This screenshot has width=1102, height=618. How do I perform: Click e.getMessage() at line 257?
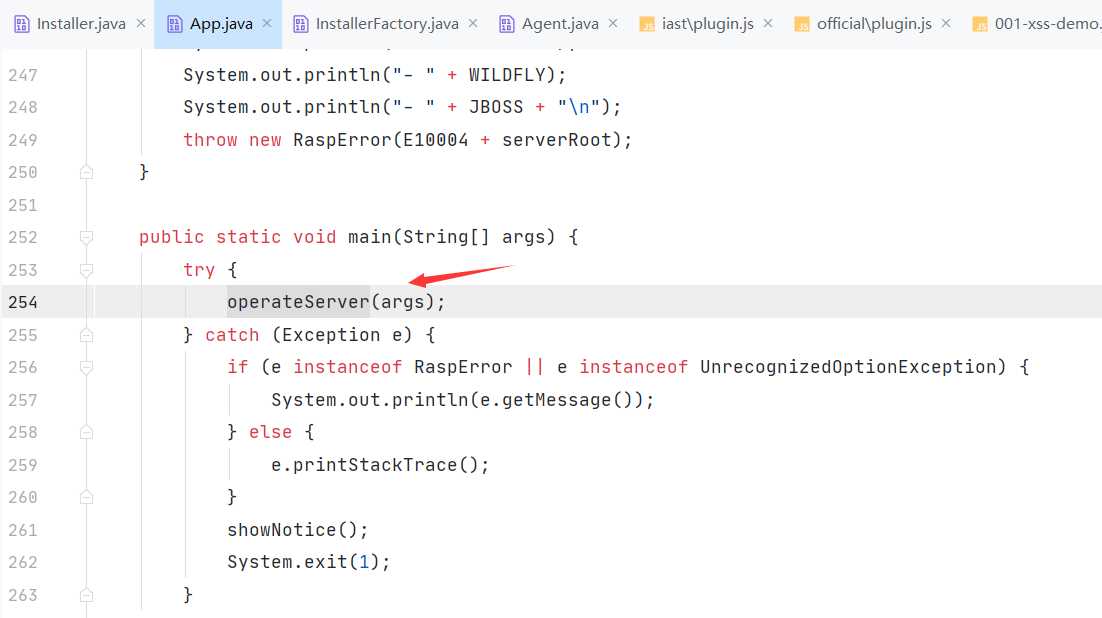[556, 400]
